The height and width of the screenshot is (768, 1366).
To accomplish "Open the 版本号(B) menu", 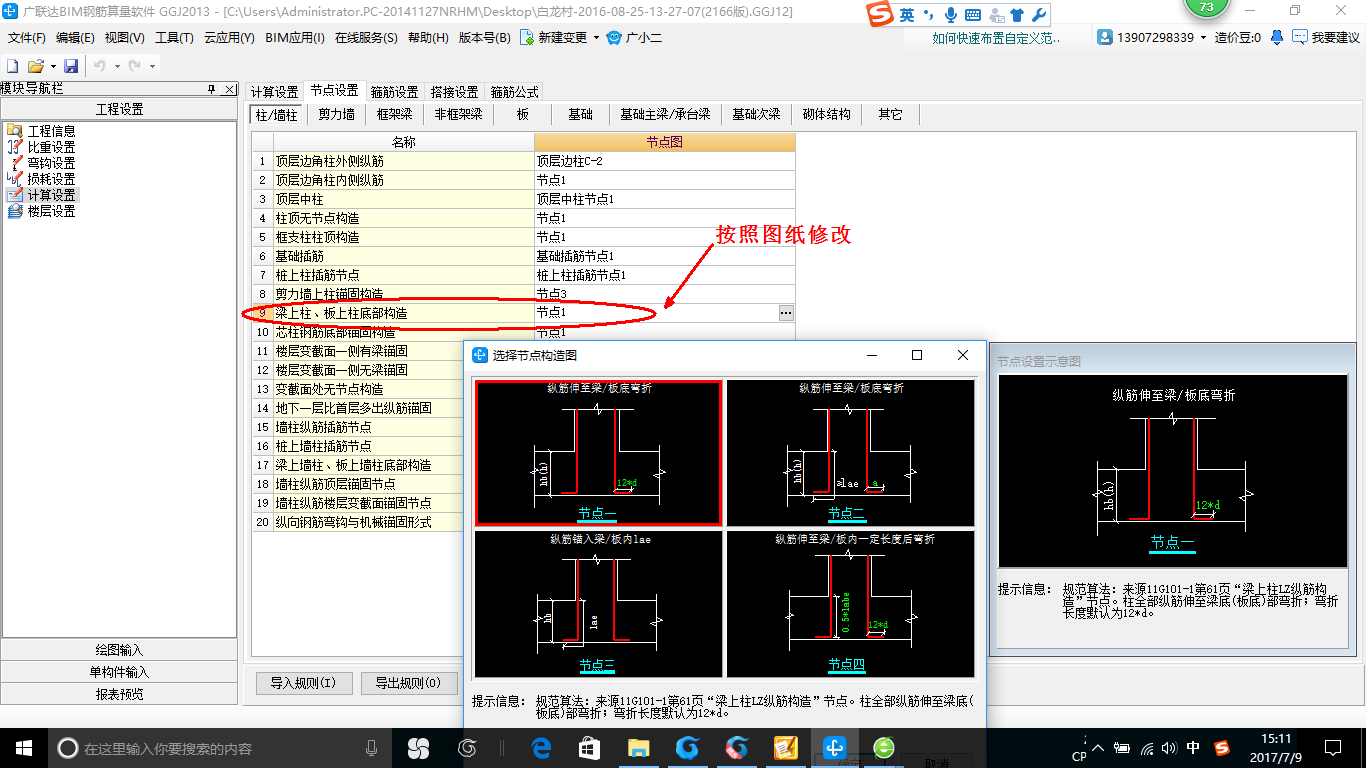I will [484, 38].
